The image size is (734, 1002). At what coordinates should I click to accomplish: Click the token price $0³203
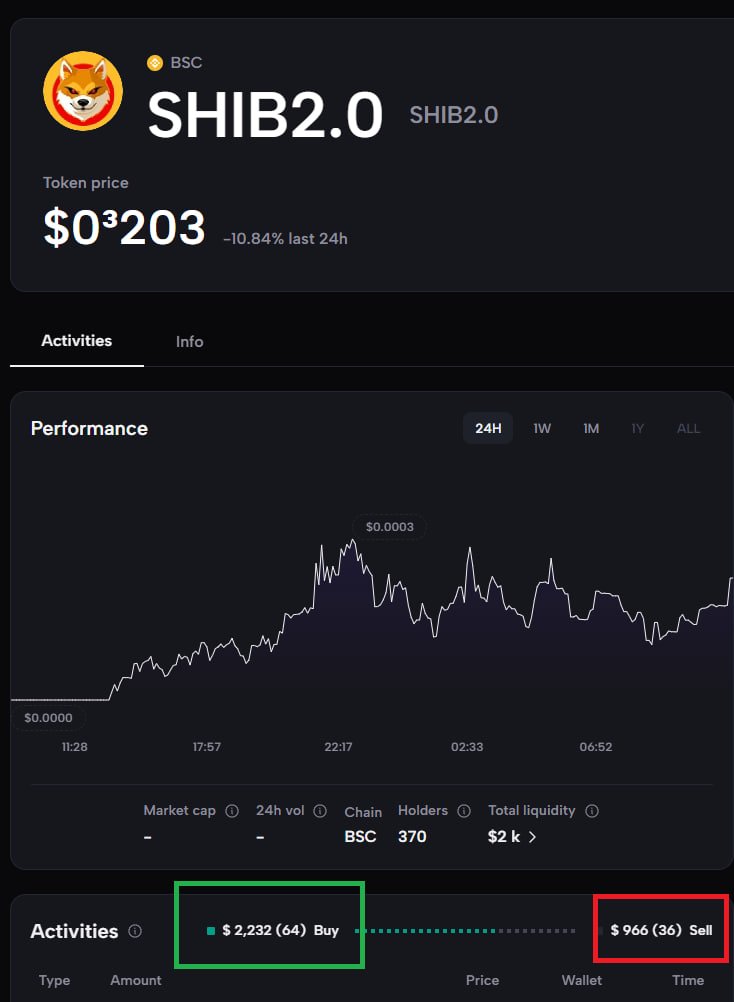(125, 227)
